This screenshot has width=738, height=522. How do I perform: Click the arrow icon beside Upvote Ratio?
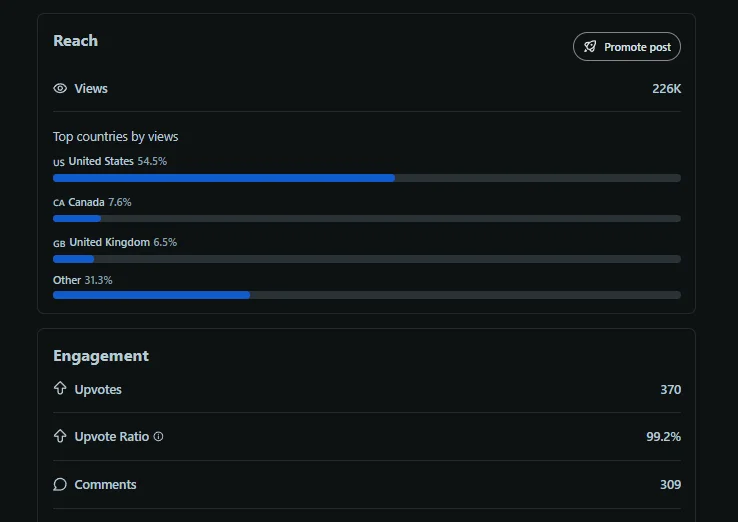[60, 437]
